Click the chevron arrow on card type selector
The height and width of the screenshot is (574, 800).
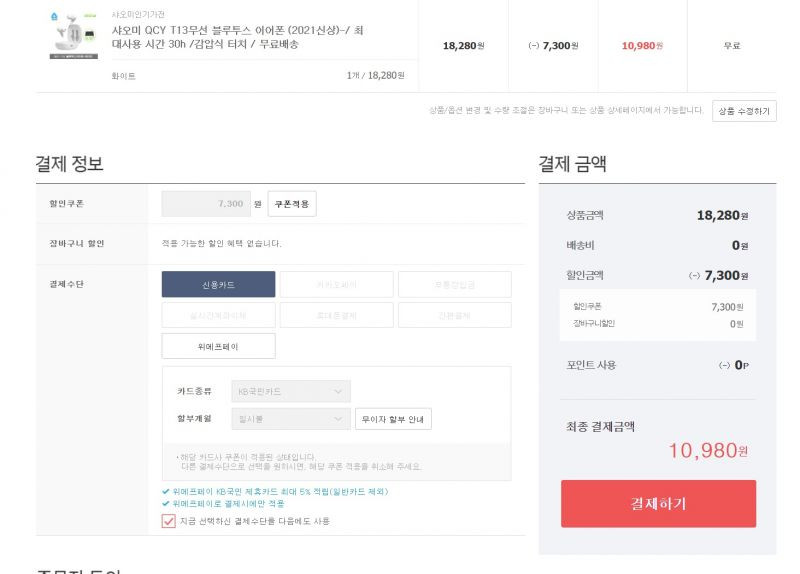click(338, 391)
